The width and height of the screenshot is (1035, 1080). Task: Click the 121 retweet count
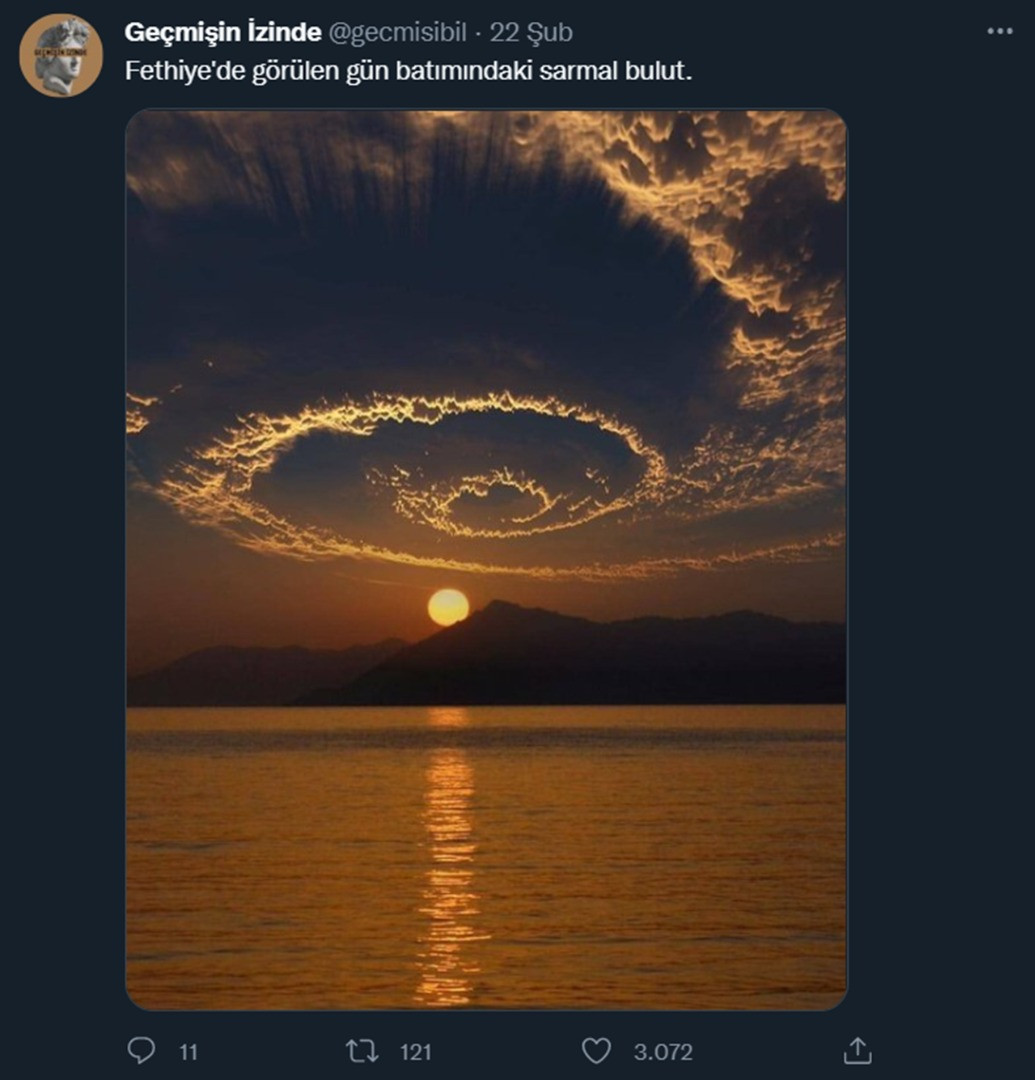417,1052
